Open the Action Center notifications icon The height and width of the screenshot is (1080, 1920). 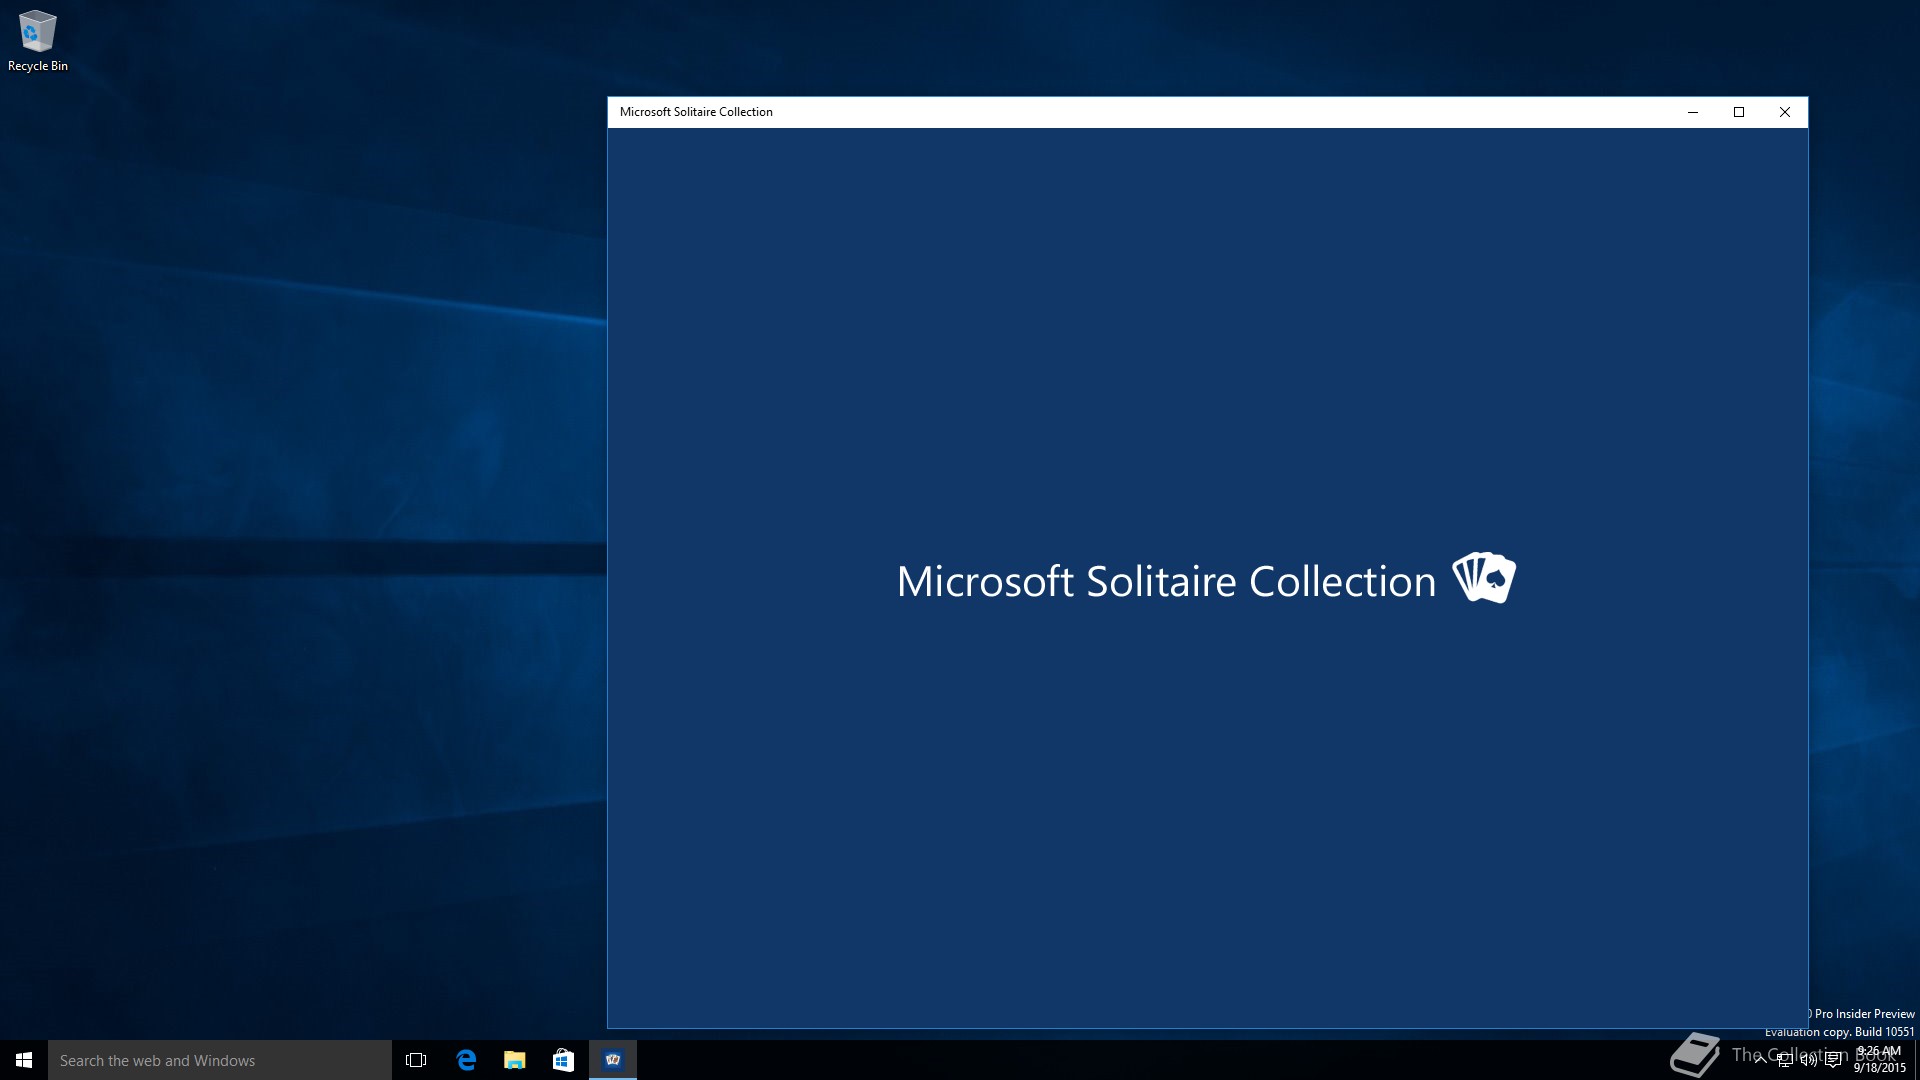(1833, 1060)
